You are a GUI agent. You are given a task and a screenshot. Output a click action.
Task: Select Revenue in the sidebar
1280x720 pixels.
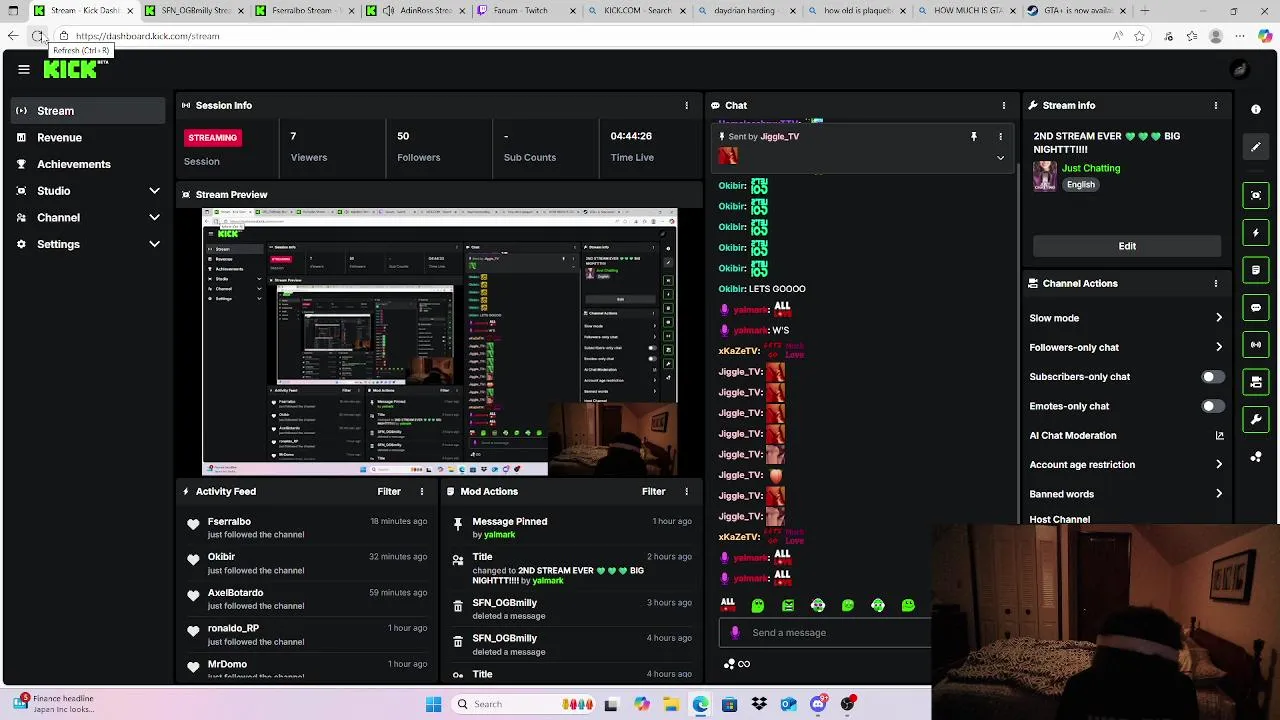pos(88,138)
